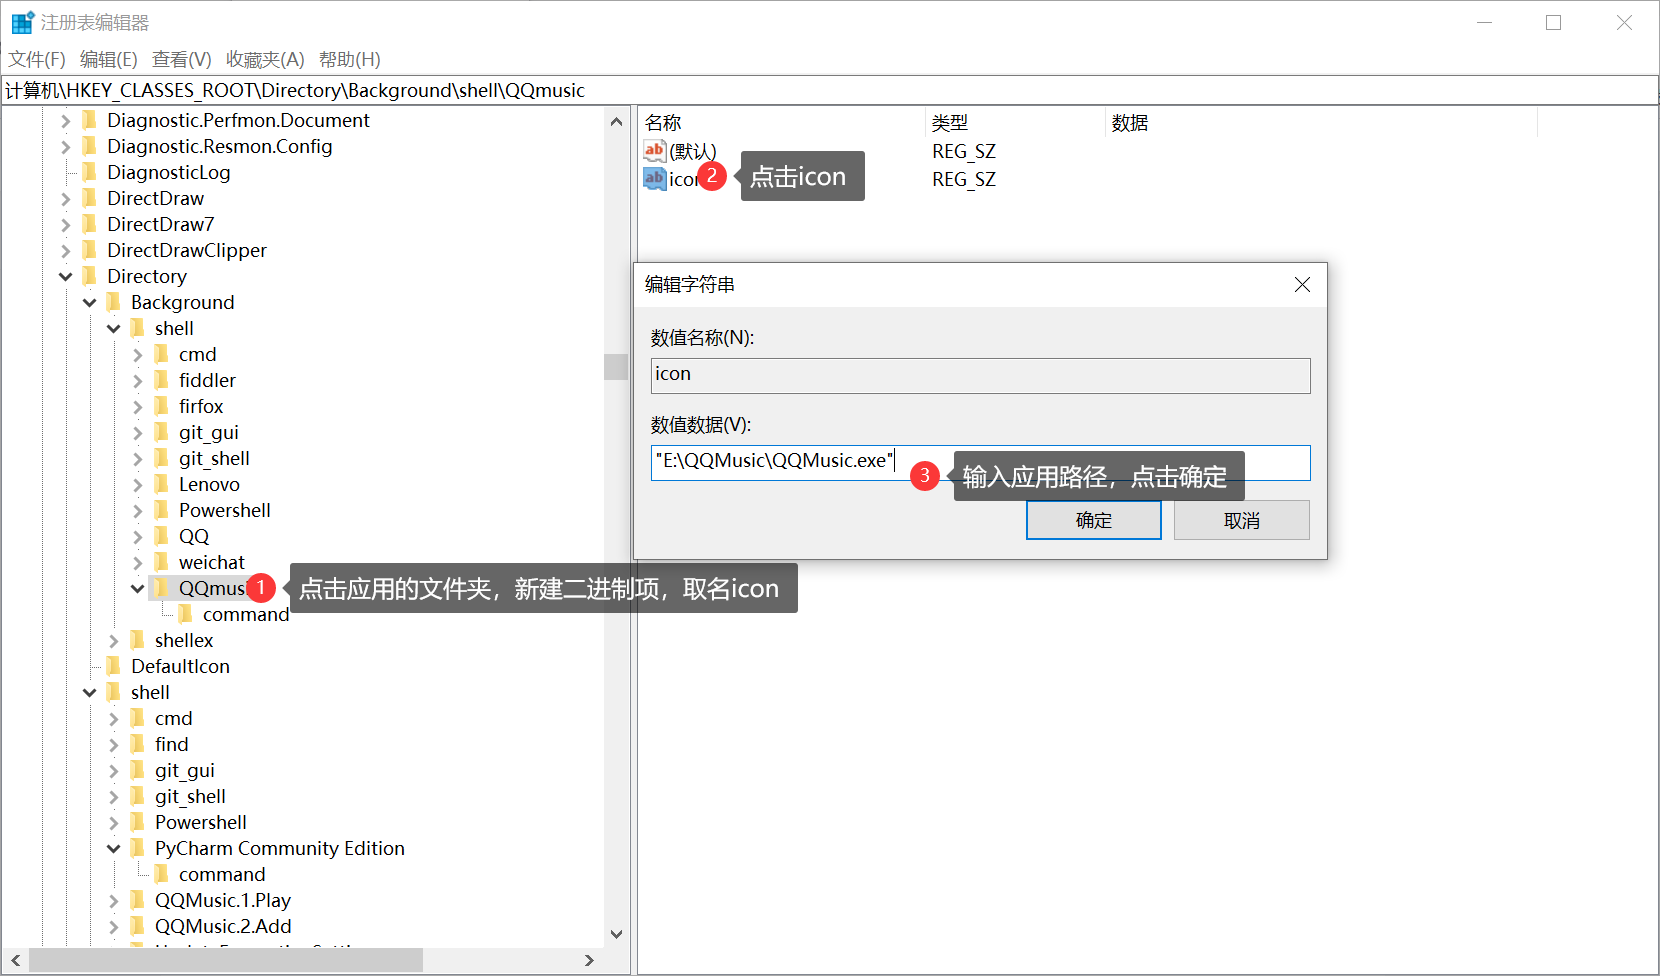Expand Diagnostic.Perfmon.Document key
Image resolution: width=1660 pixels, height=976 pixels.
tap(66, 121)
